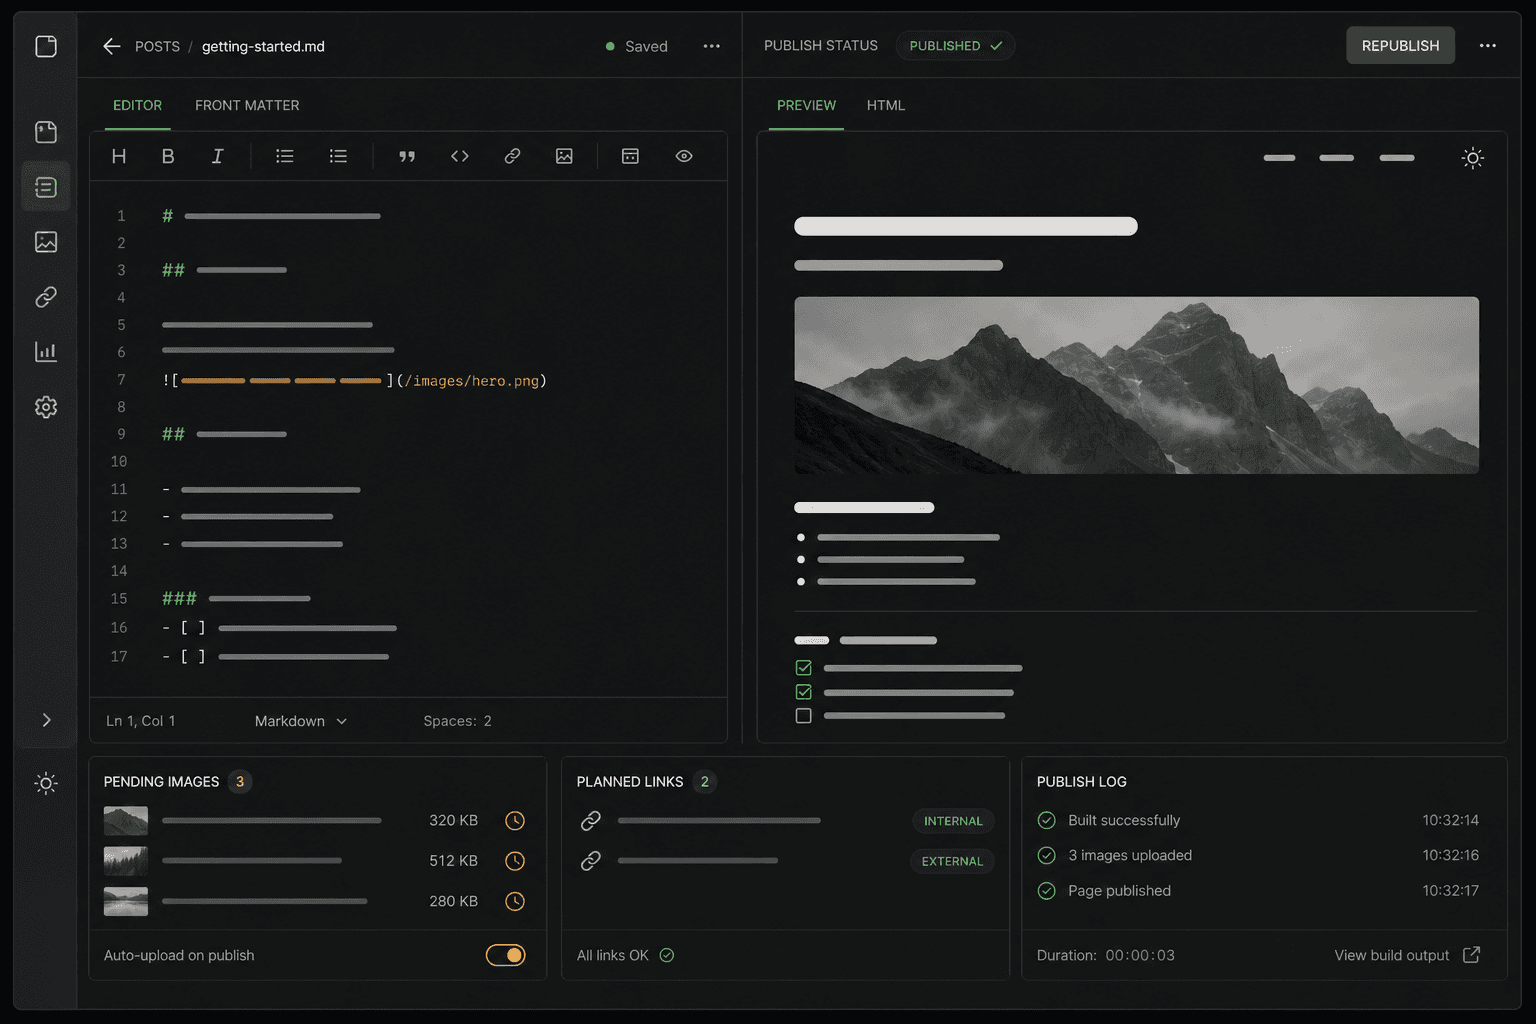Click the pending clock icon for the 512 KB image
Image resolution: width=1536 pixels, height=1024 pixels.
point(515,861)
